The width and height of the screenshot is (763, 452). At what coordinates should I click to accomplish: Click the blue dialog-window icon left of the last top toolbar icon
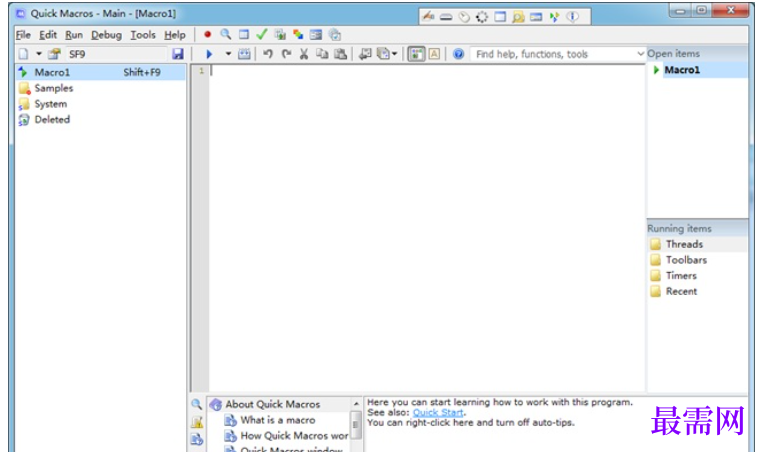point(316,35)
